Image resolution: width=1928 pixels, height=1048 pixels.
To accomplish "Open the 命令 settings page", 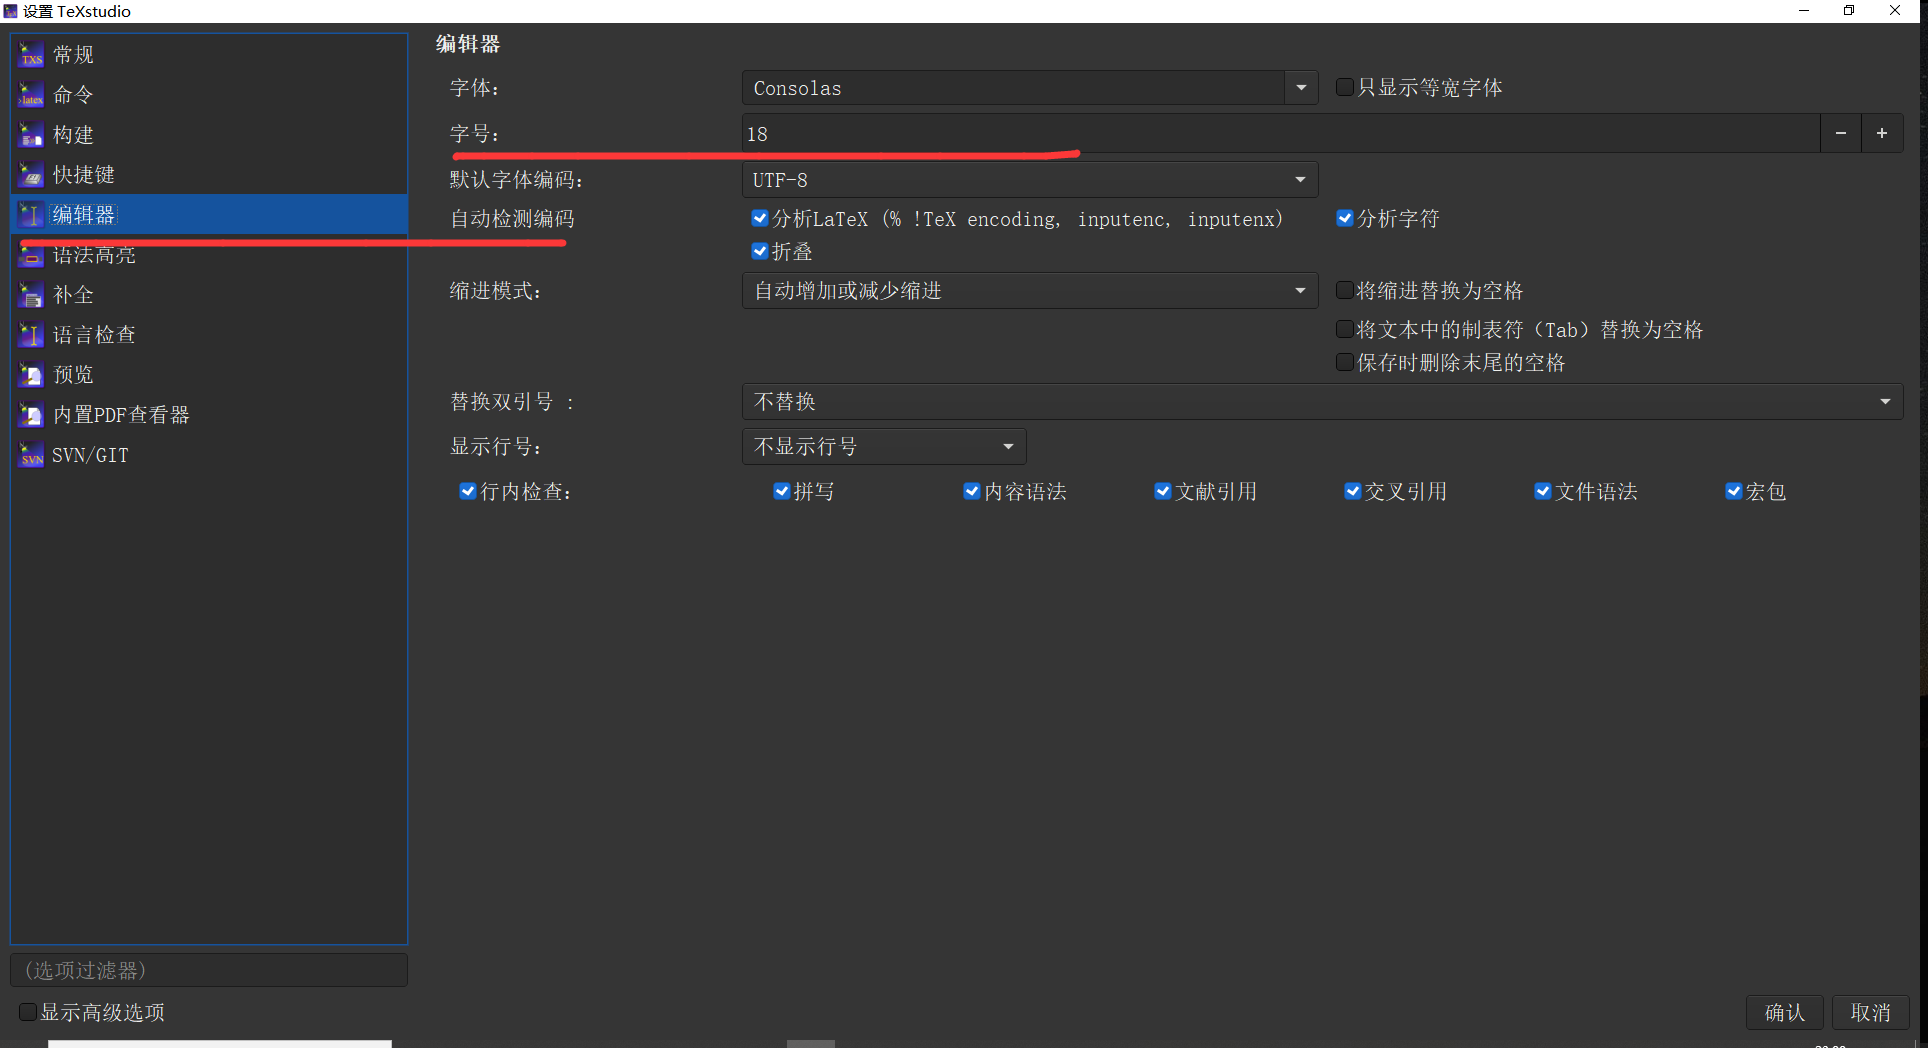I will click(x=209, y=95).
